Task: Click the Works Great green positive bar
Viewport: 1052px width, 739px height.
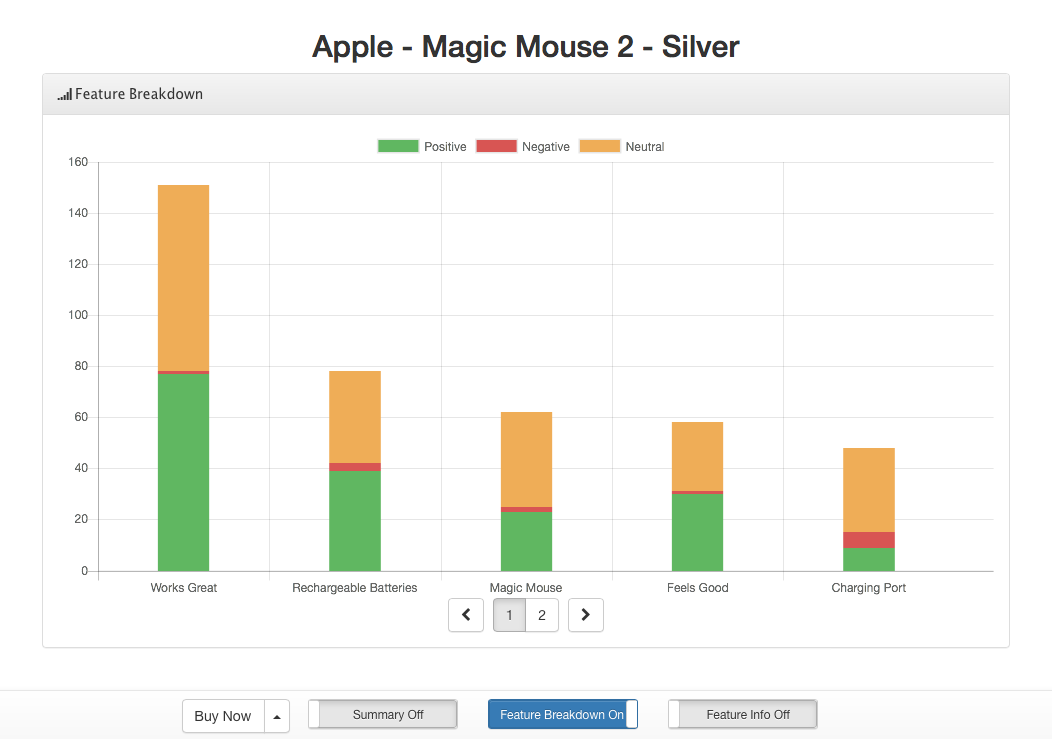Action: 183,473
